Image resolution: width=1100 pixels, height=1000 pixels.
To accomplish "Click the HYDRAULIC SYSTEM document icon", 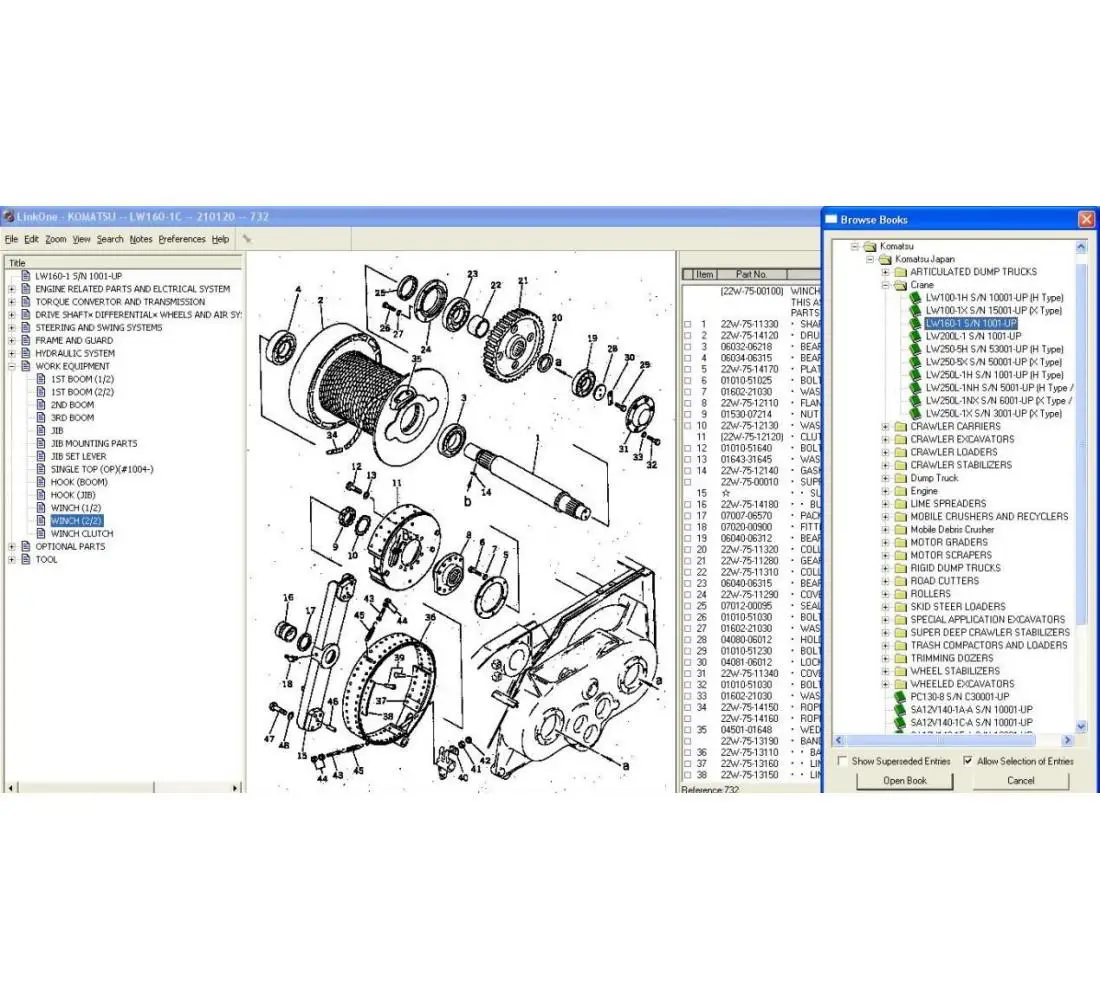I will (26, 353).
